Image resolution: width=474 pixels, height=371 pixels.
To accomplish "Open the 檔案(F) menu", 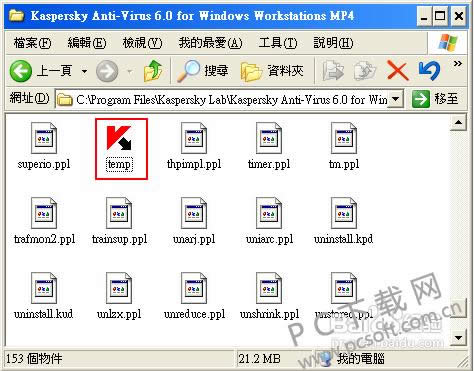I will tap(32, 43).
